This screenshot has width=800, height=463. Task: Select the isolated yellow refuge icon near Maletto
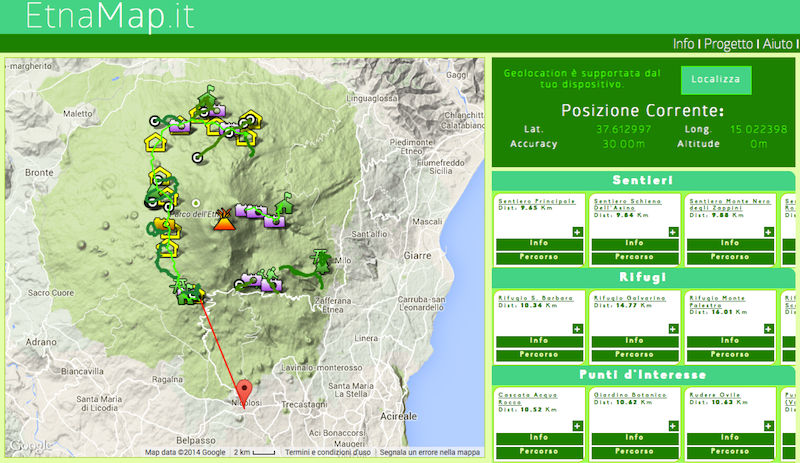155,142
